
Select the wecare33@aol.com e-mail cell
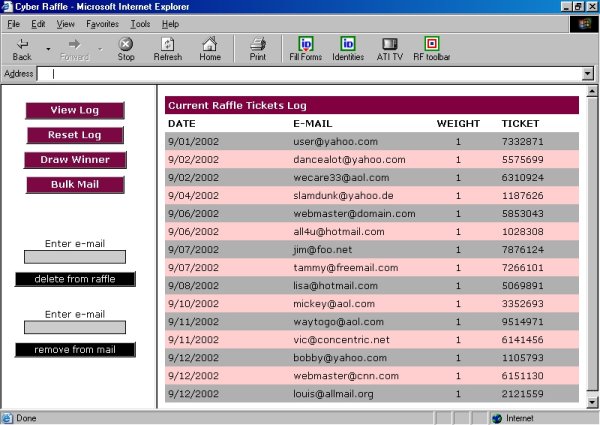[x=341, y=177]
